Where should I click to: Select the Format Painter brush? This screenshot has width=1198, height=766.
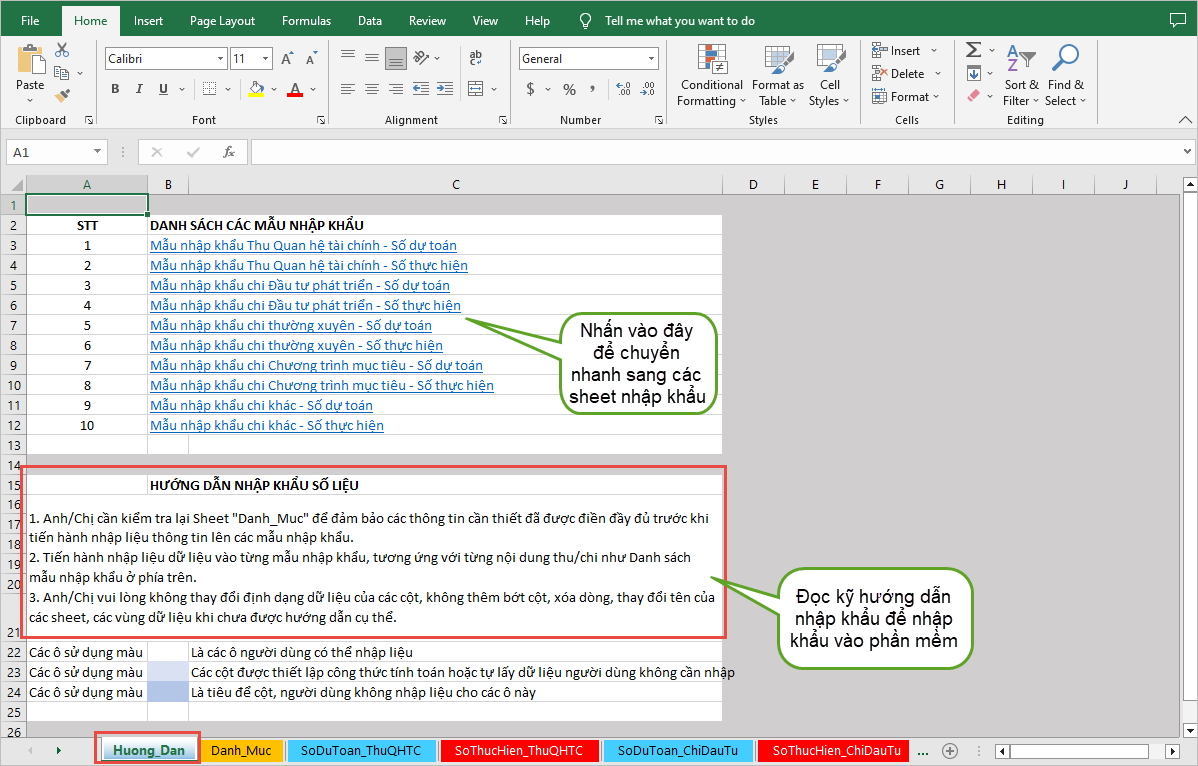(62, 96)
